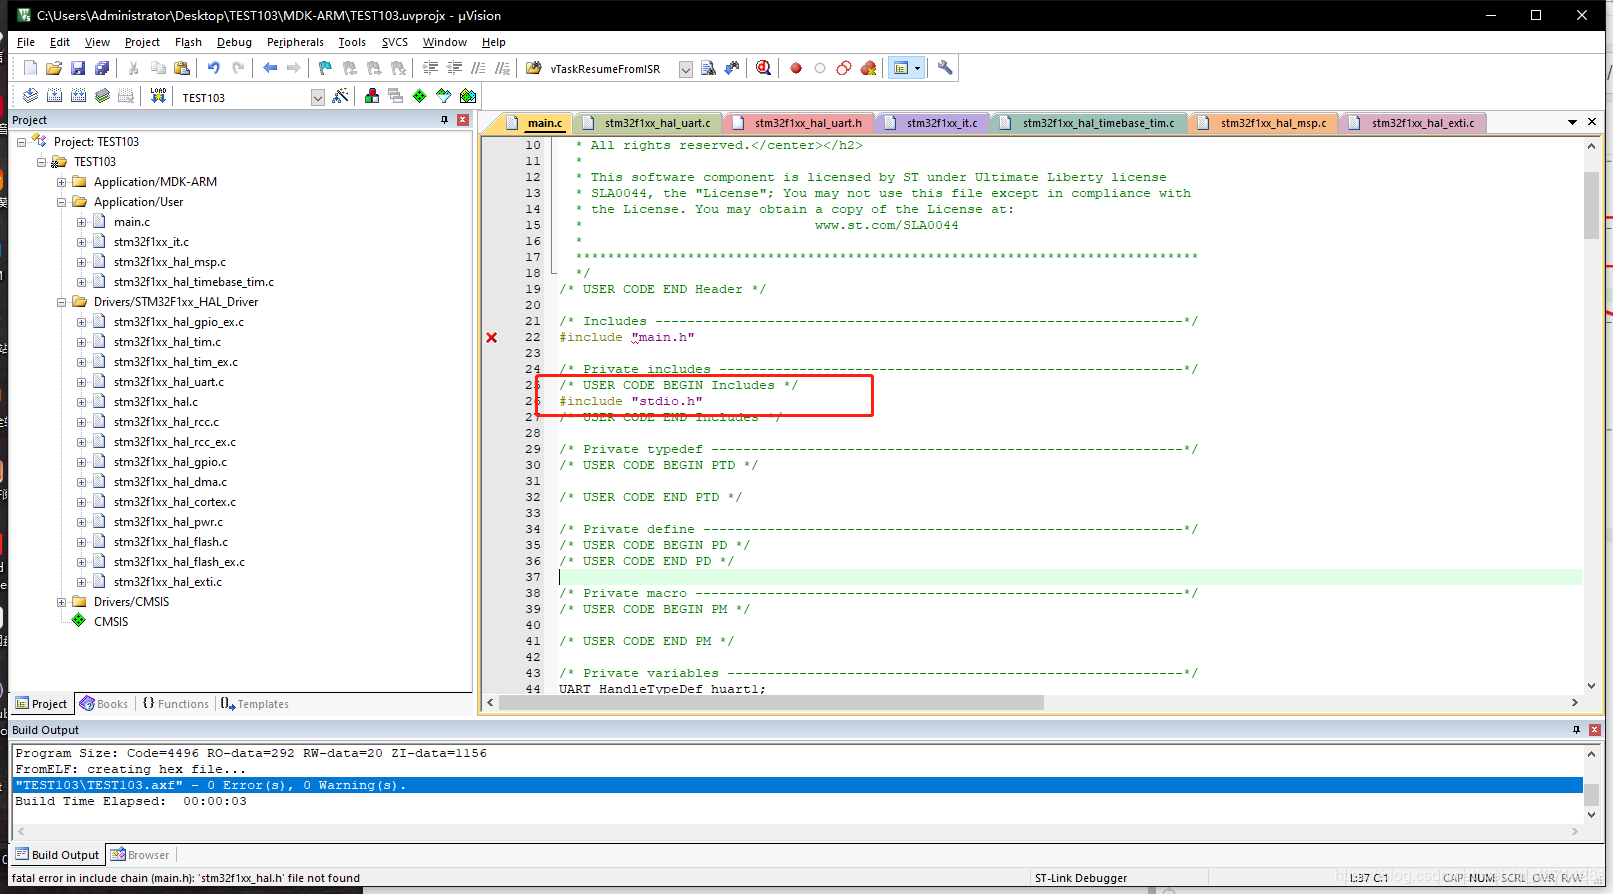Open the editor tab list dropdown arrow
Screen dimensions: 1613x894
pyautogui.click(x=1572, y=122)
